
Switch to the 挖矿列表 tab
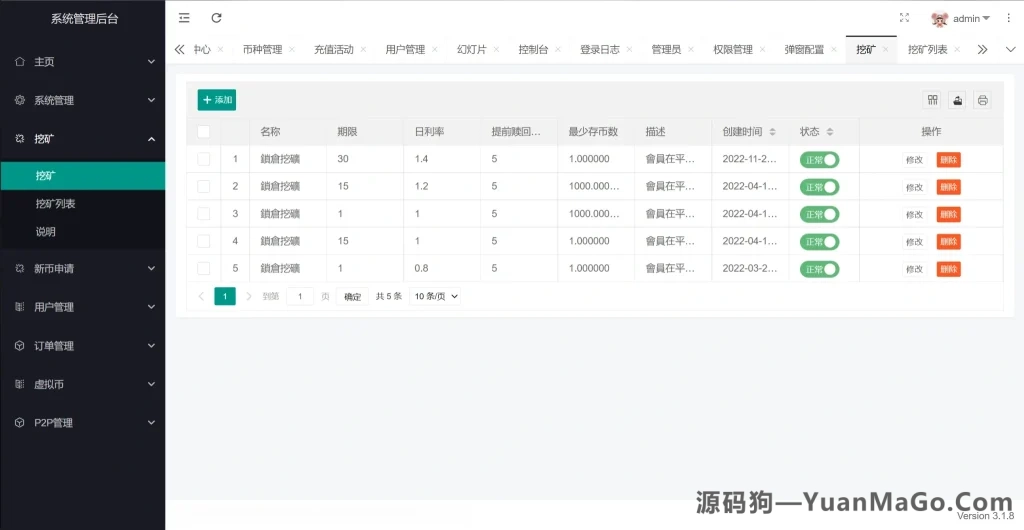(927, 50)
